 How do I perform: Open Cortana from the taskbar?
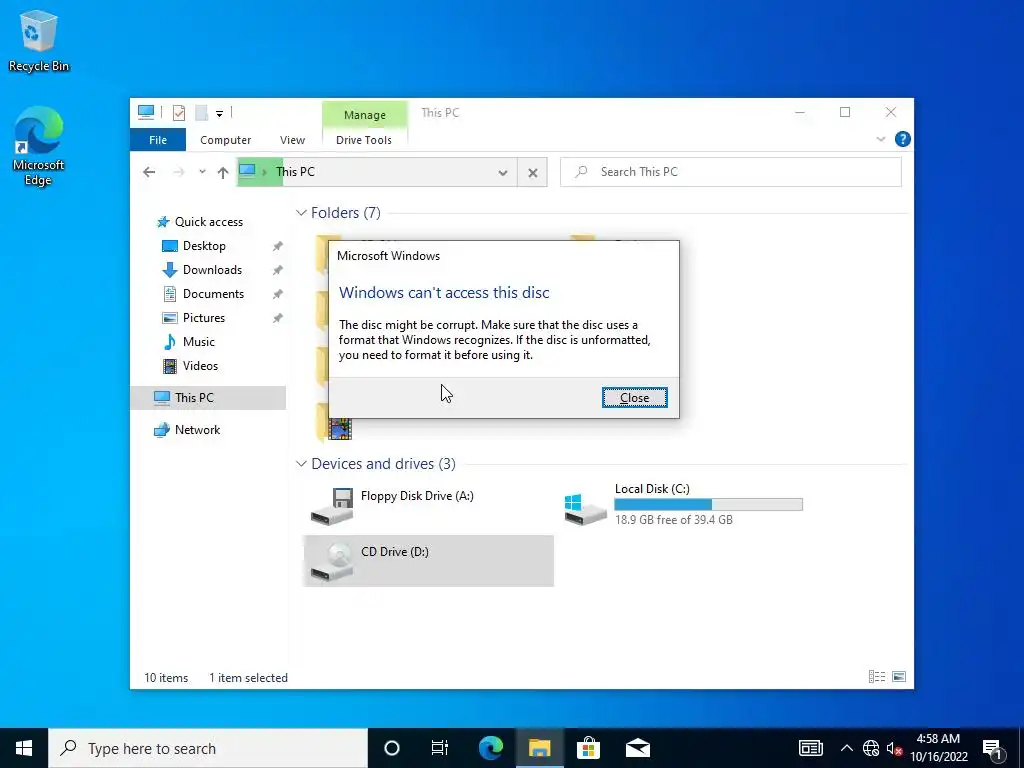tap(391, 748)
